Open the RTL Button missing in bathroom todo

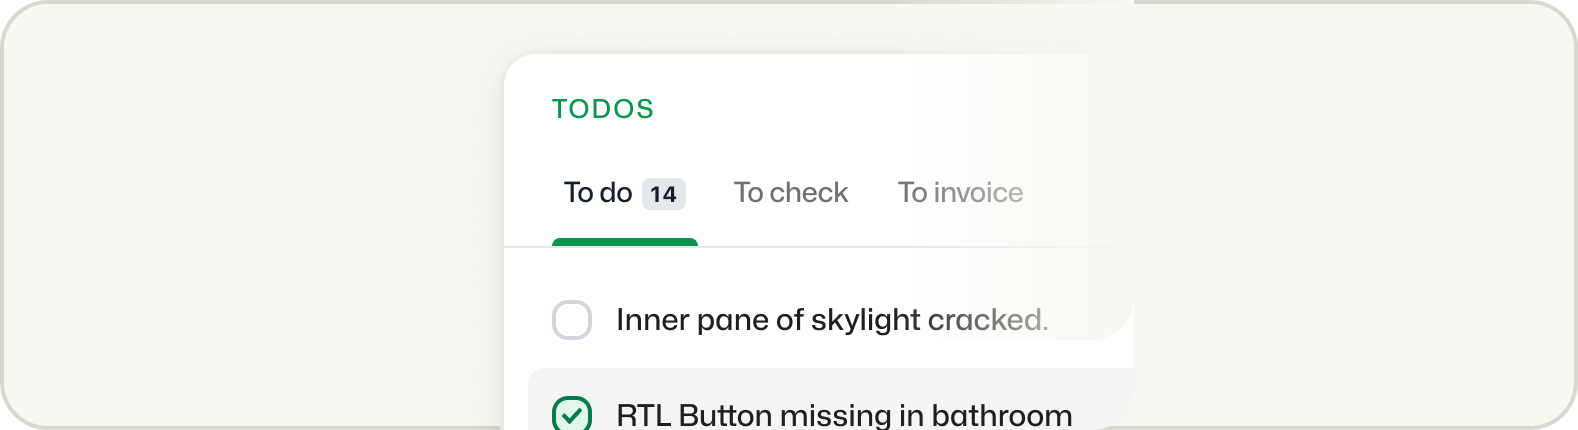click(843, 414)
